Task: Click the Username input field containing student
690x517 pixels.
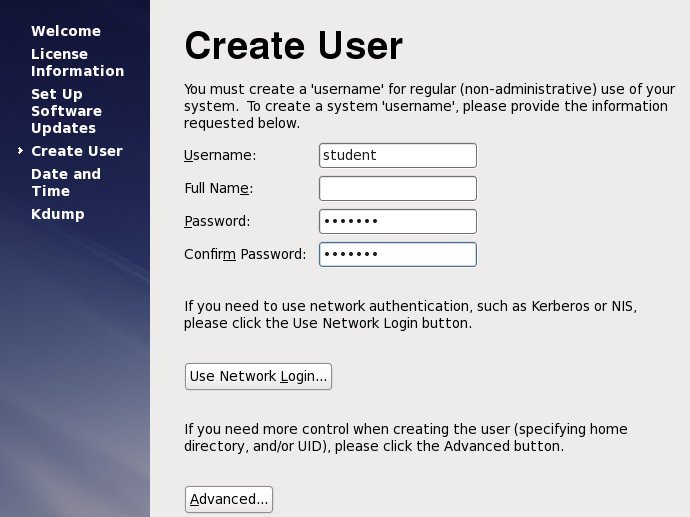Action: [398, 155]
